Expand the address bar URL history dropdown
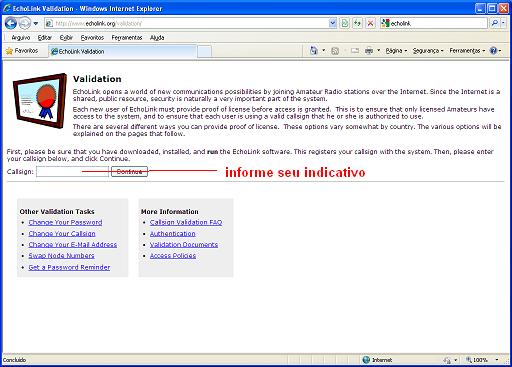This screenshot has height=367, width=512. pyautogui.click(x=333, y=23)
